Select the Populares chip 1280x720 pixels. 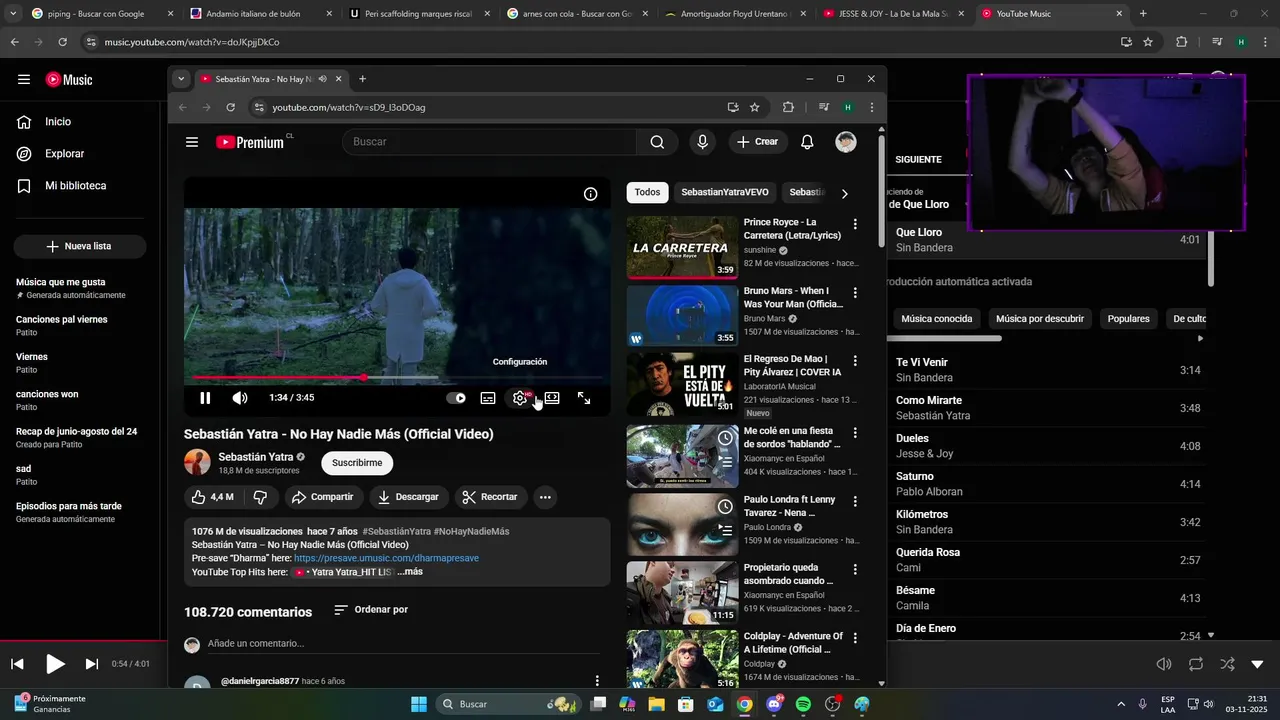coord(1129,319)
